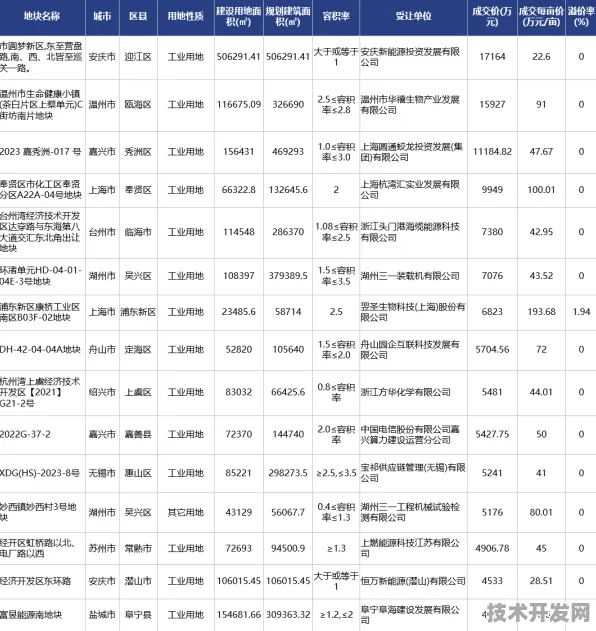
Task: Select the 定海区 district cell
Action: point(138,350)
